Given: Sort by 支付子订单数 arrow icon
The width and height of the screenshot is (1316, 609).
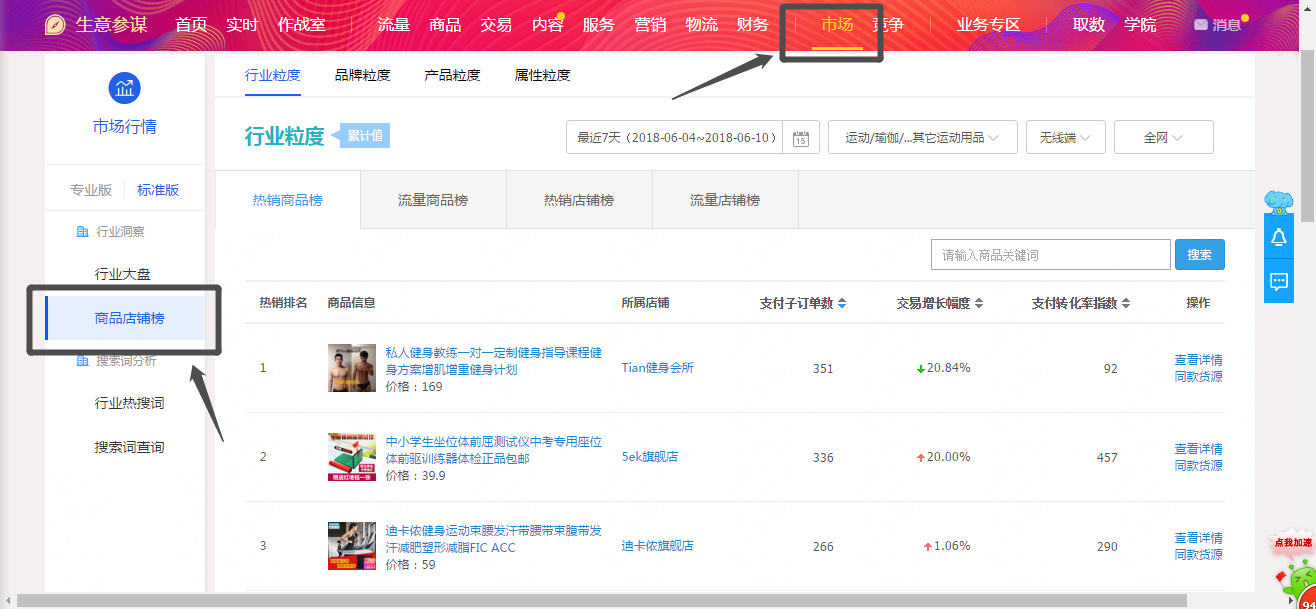Looking at the screenshot, I should pyautogui.click(x=842, y=303).
